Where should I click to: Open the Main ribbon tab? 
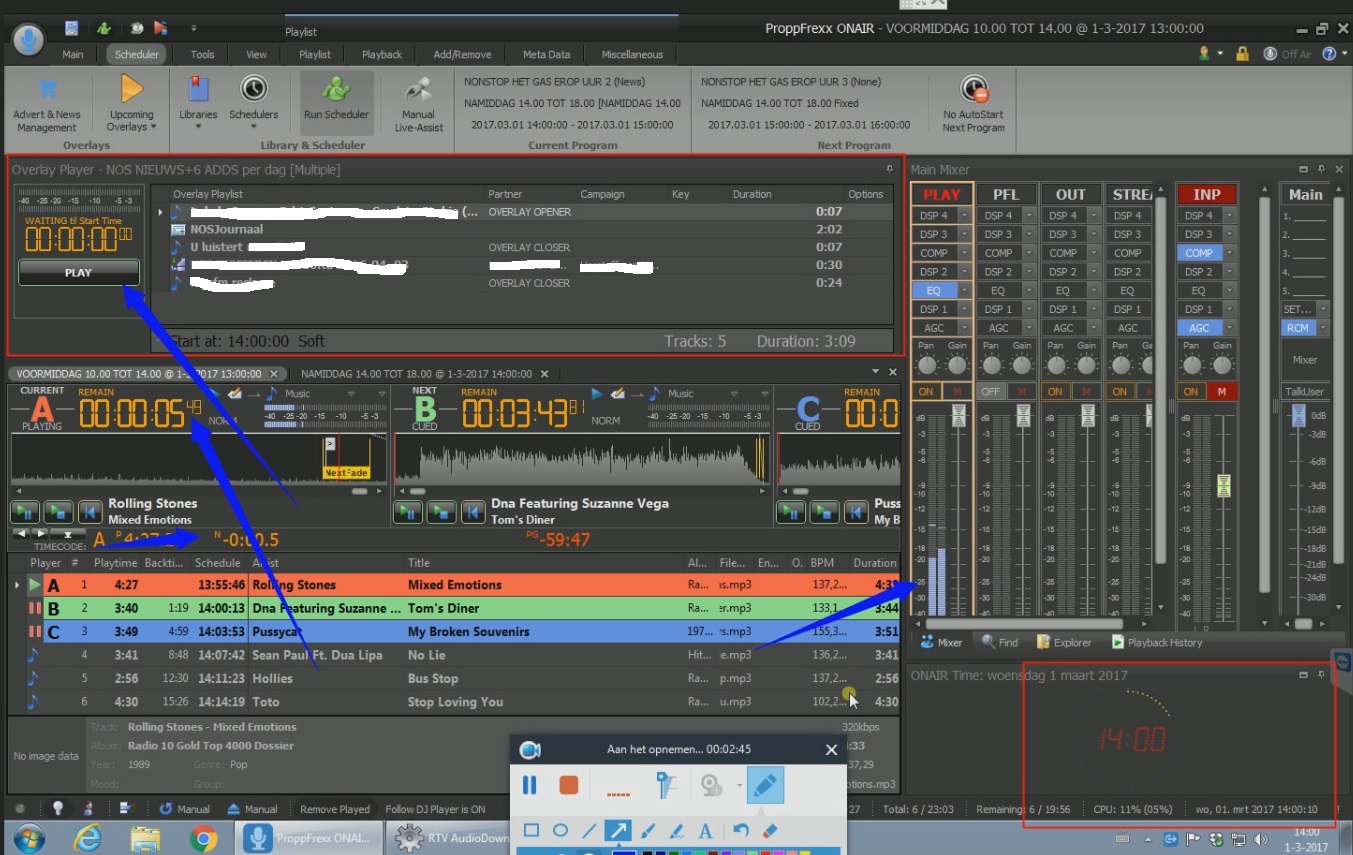[x=73, y=54]
